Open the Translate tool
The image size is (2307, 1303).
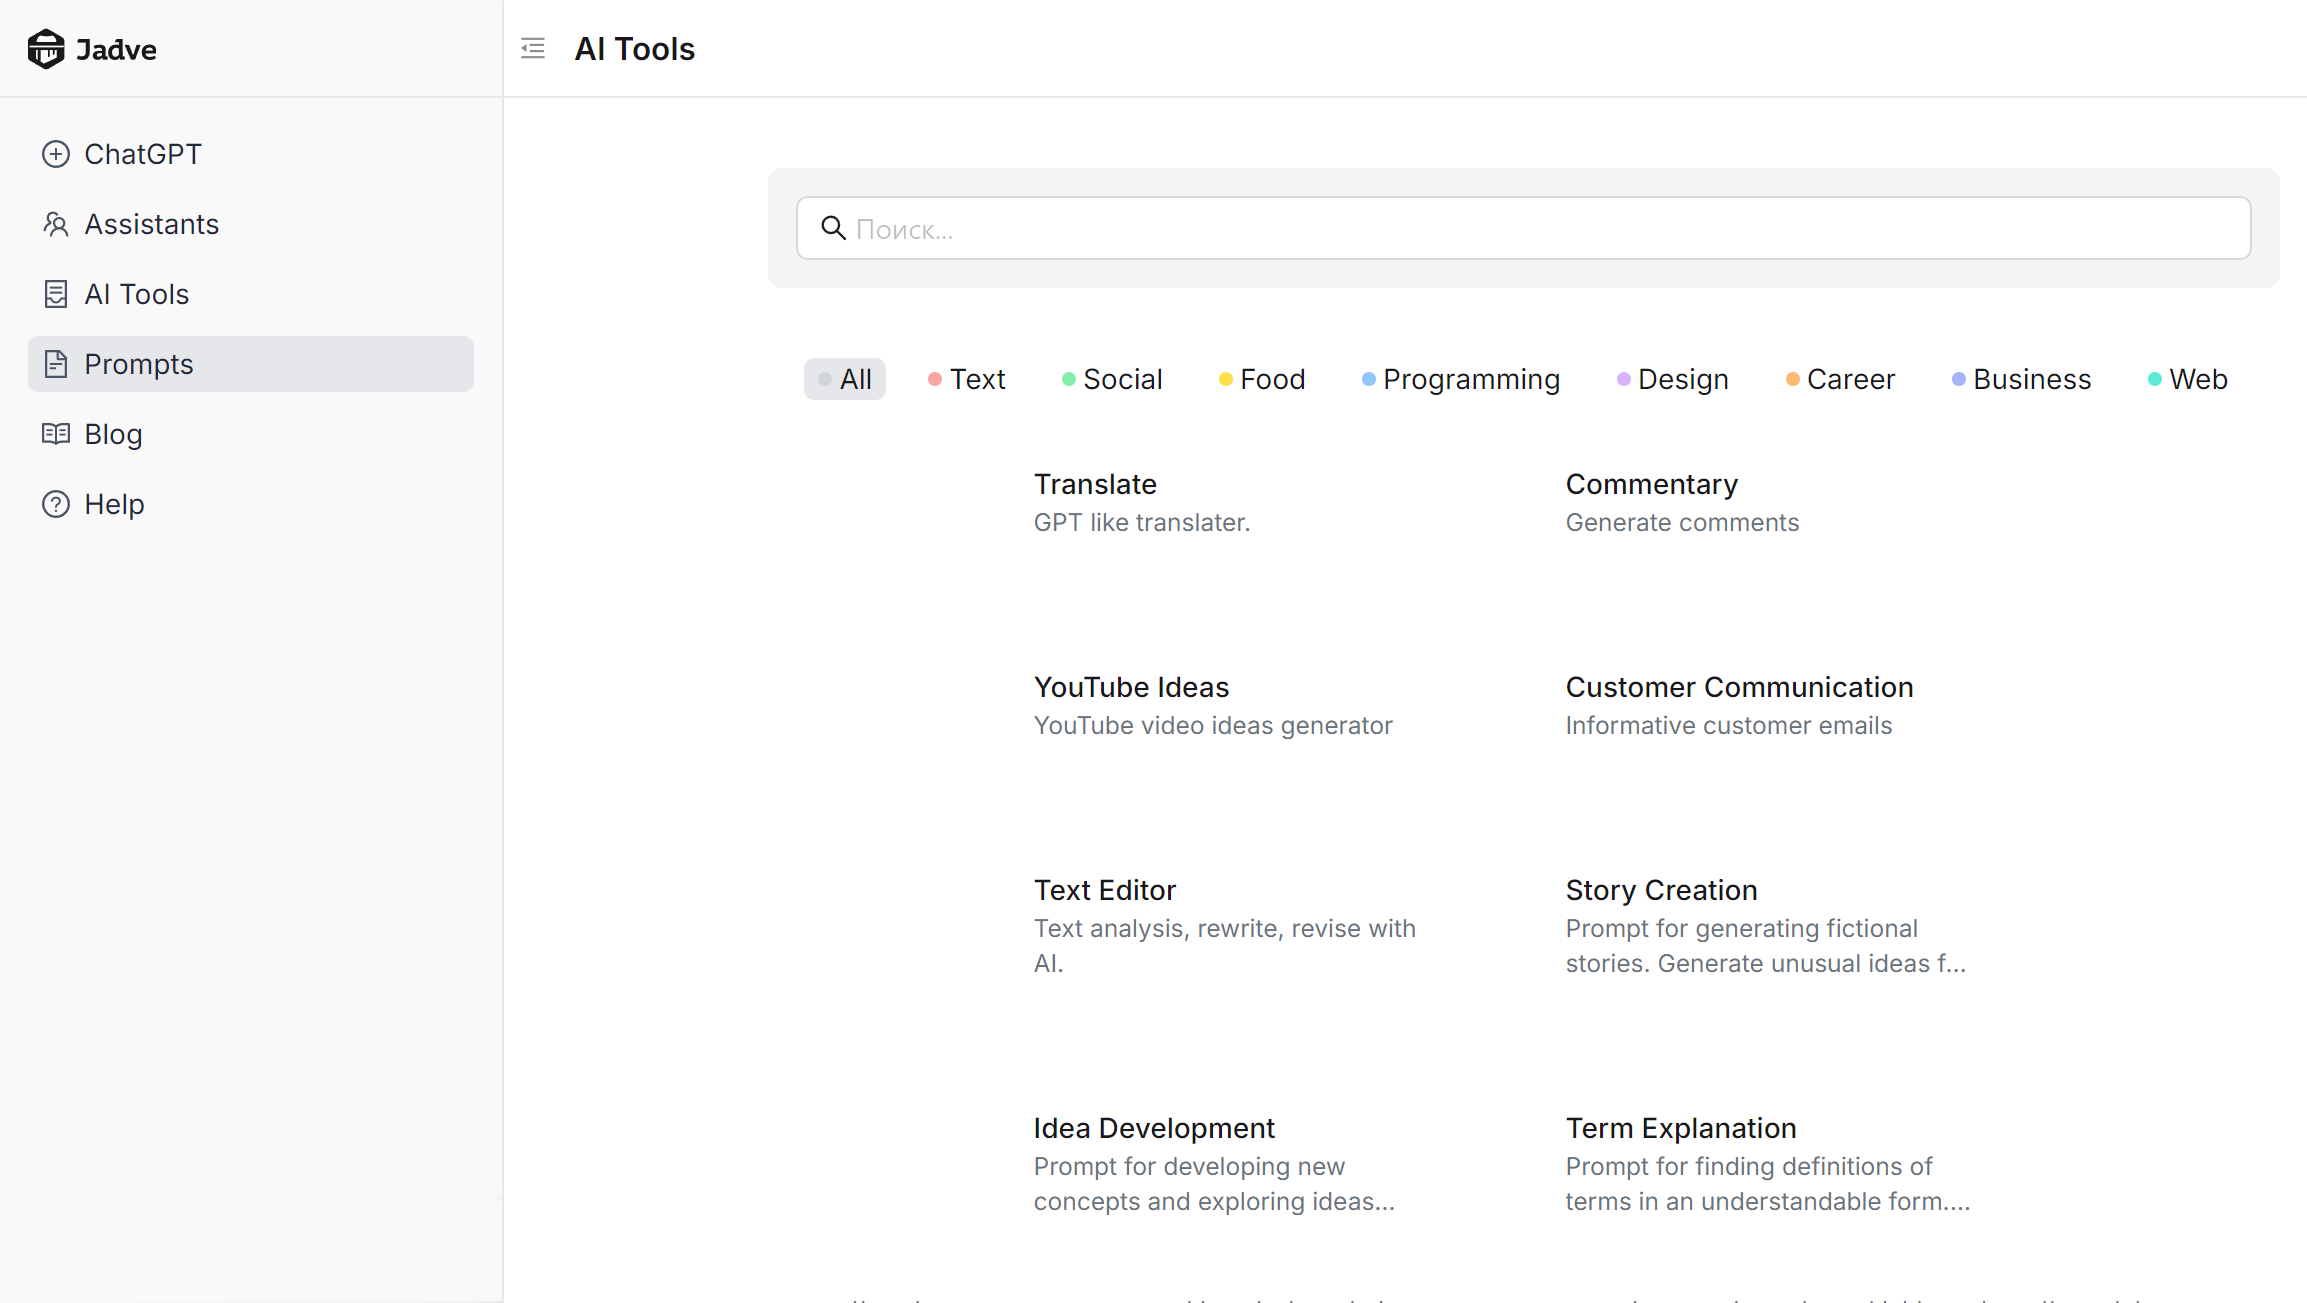pyautogui.click(x=1095, y=484)
